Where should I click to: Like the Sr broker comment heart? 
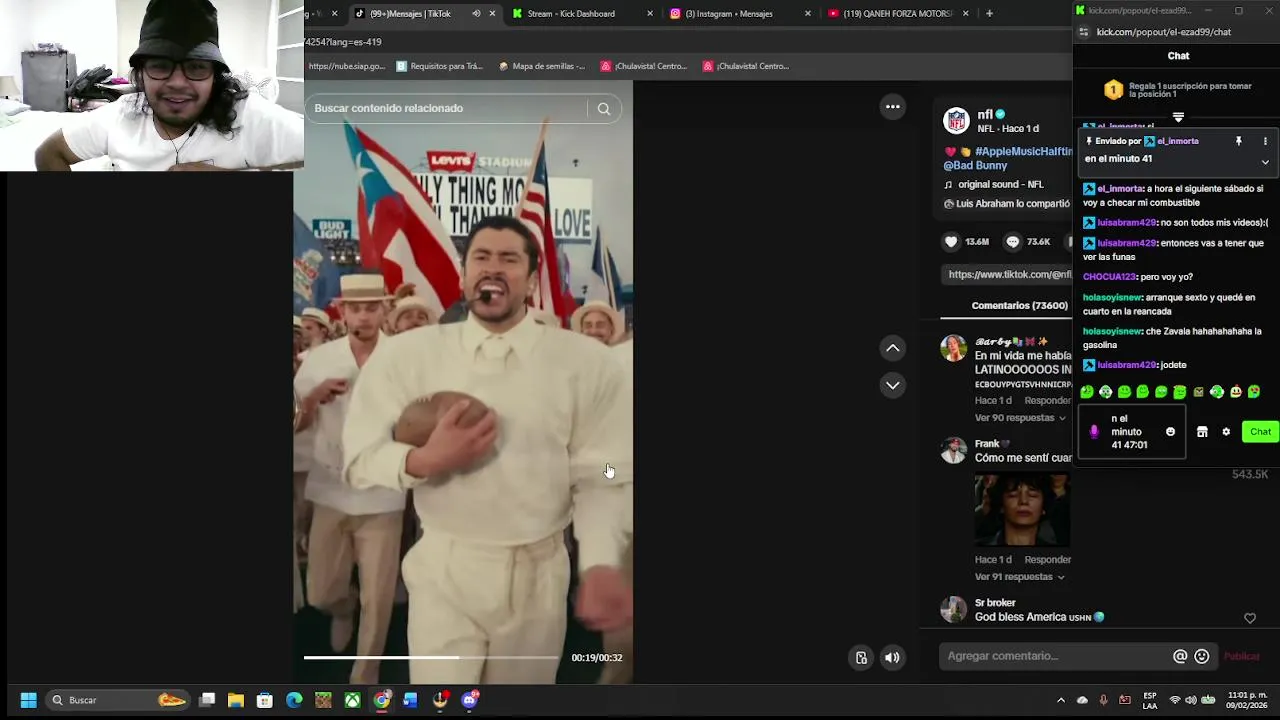pyautogui.click(x=1250, y=618)
